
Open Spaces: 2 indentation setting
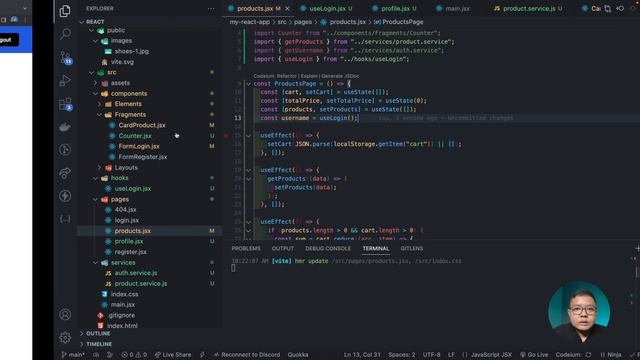pyautogui.click(x=402, y=355)
